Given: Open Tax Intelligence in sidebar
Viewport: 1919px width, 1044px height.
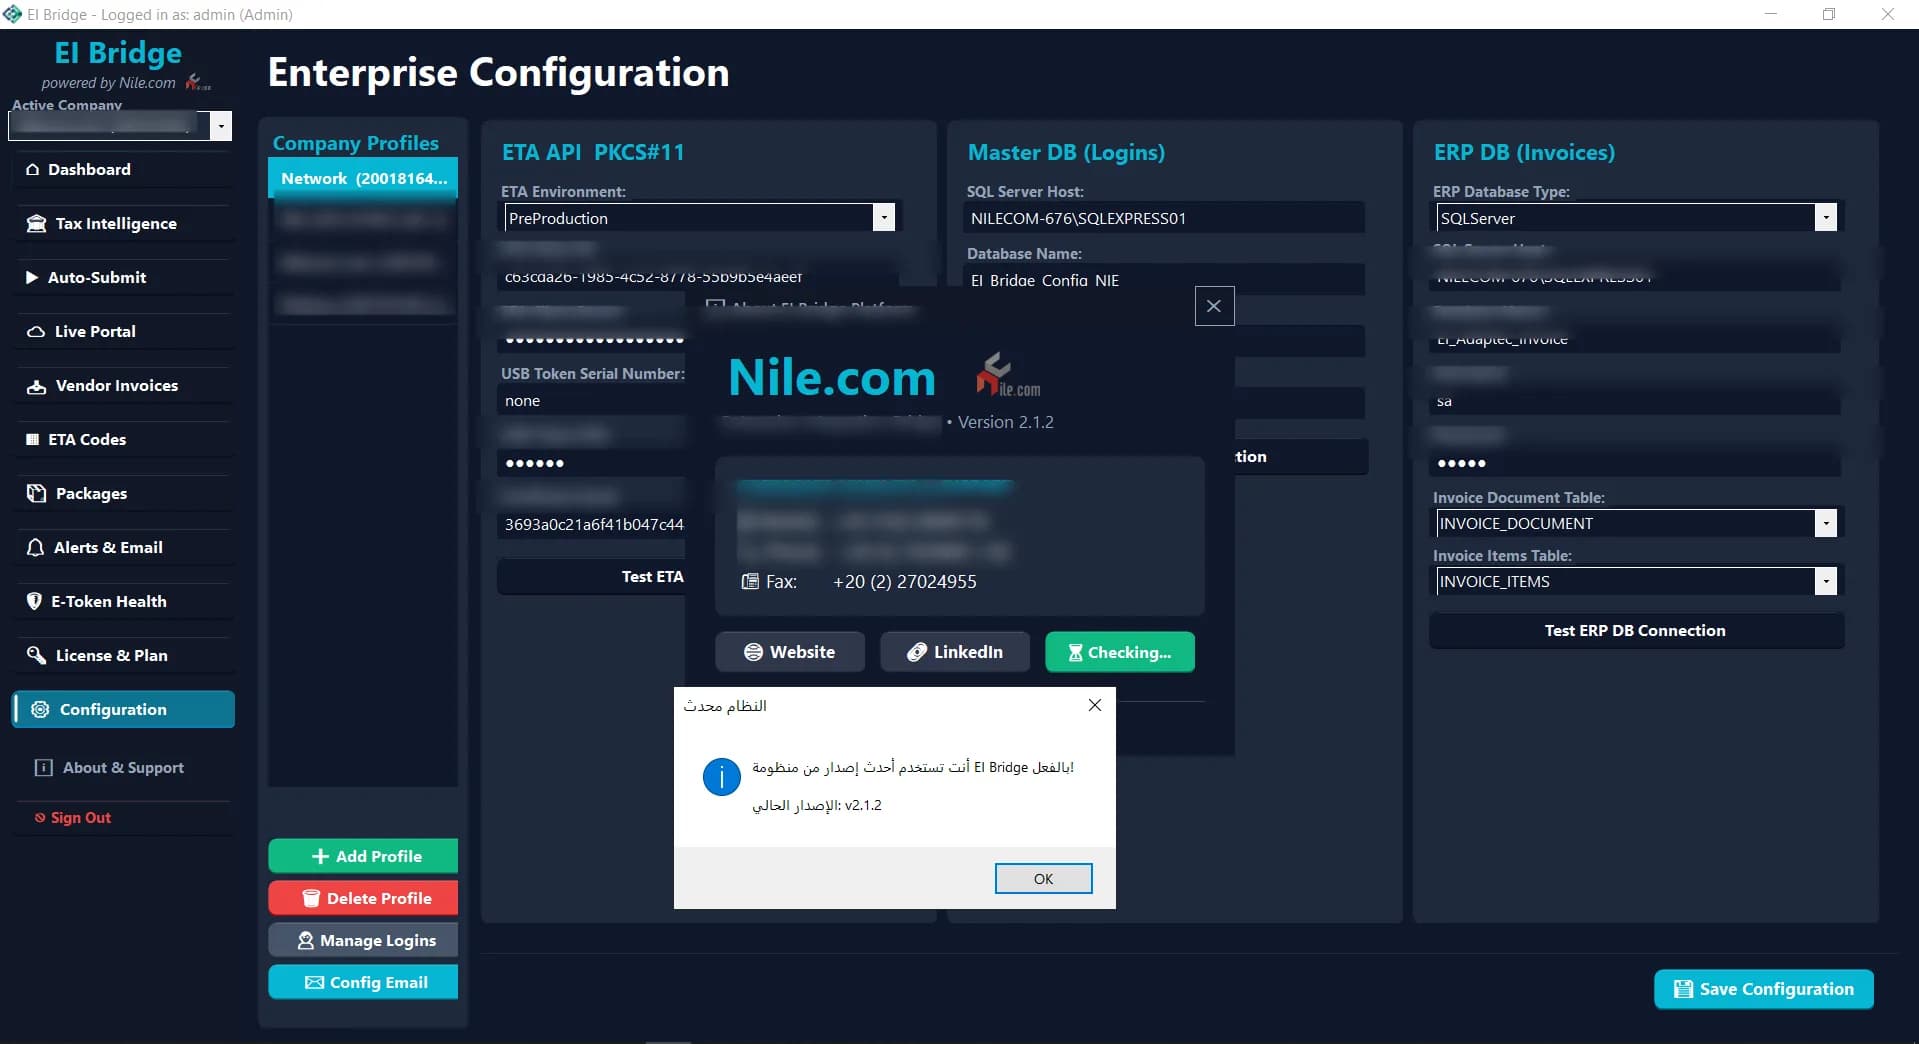Looking at the screenshot, I should (124, 223).
